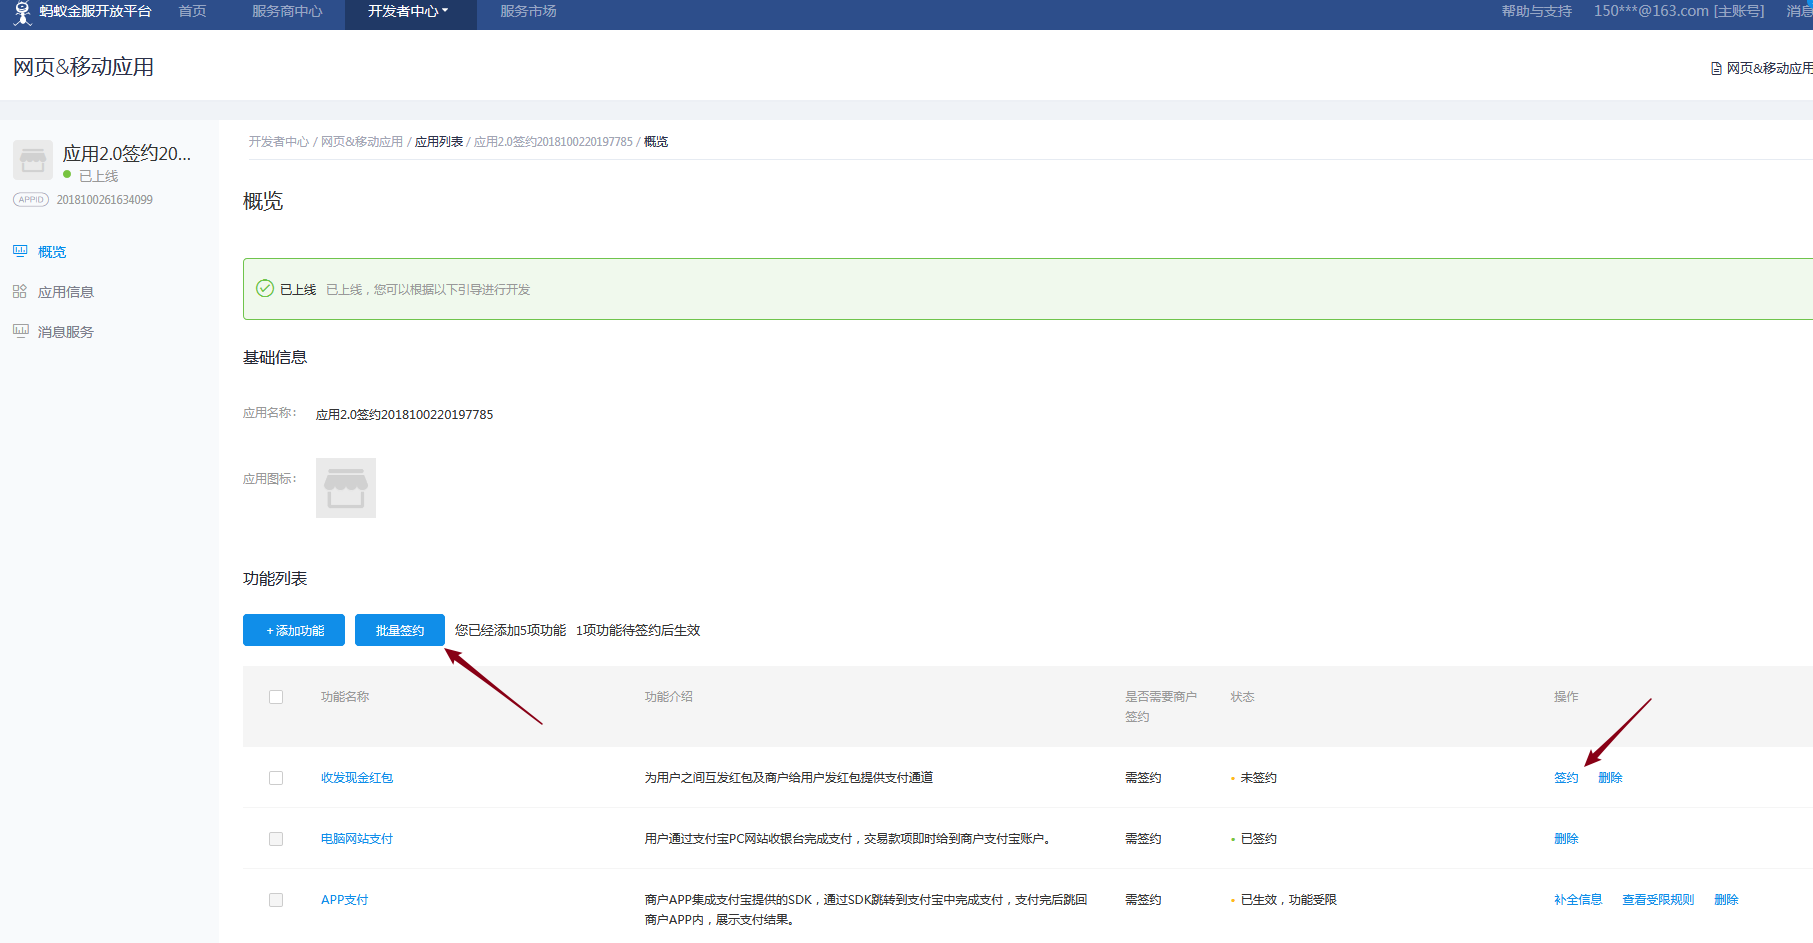The height and width of the screenshot is (943, 1813).
Task: Click the sidebar application storefront icon
Action: click(x=33, y=160)
